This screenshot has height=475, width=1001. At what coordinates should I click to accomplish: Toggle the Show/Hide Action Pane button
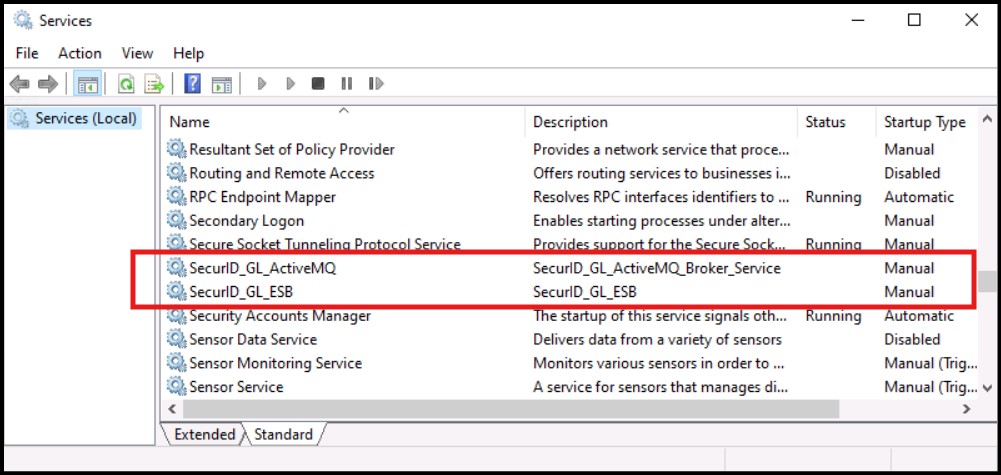[x=221, y=84]
